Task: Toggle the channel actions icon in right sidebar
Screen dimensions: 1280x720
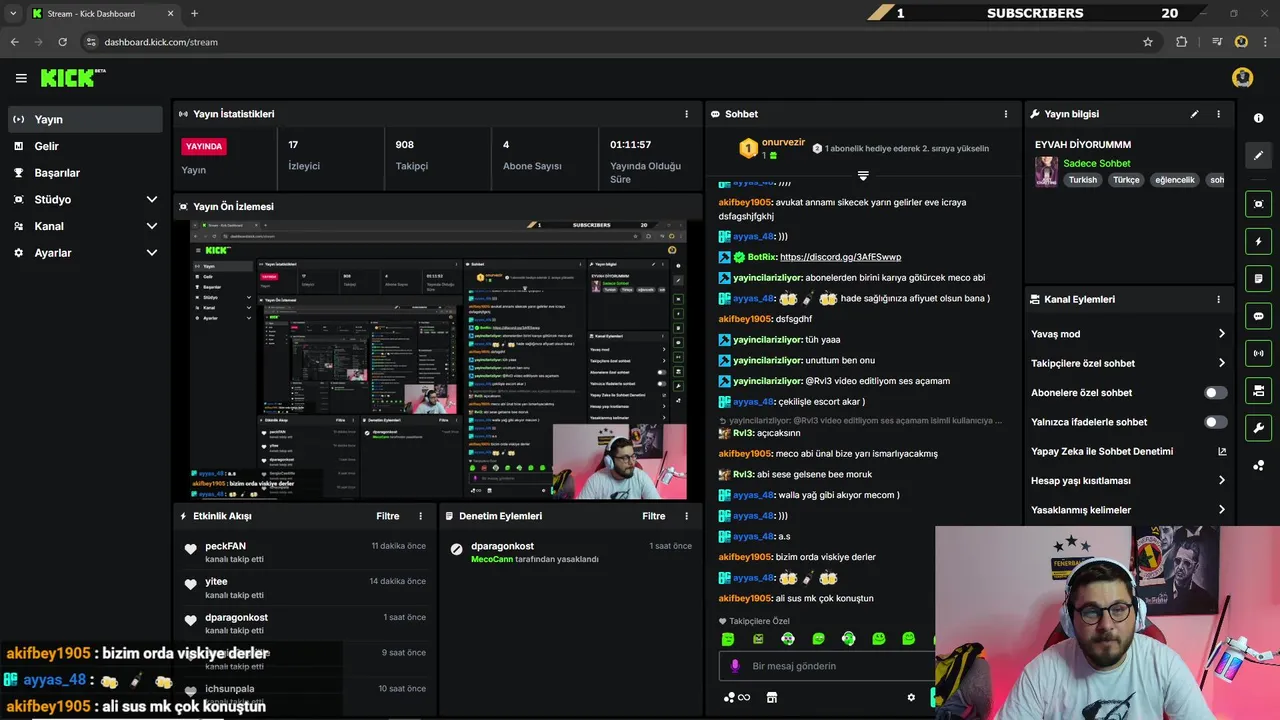Action: click(1258, 390)
